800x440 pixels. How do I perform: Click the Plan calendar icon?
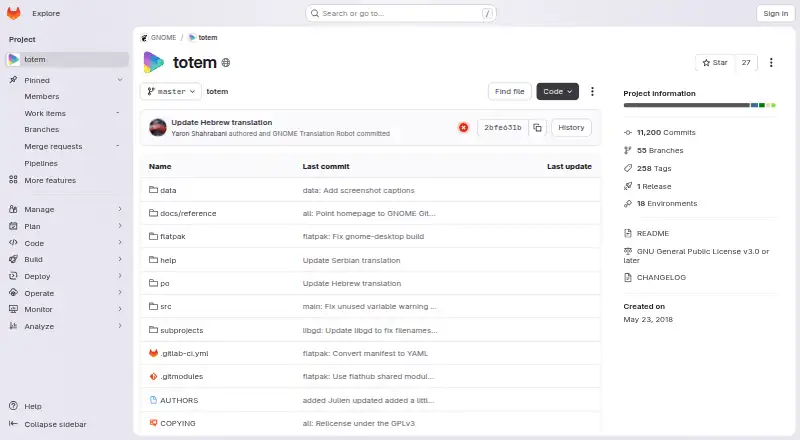[13, 226]
